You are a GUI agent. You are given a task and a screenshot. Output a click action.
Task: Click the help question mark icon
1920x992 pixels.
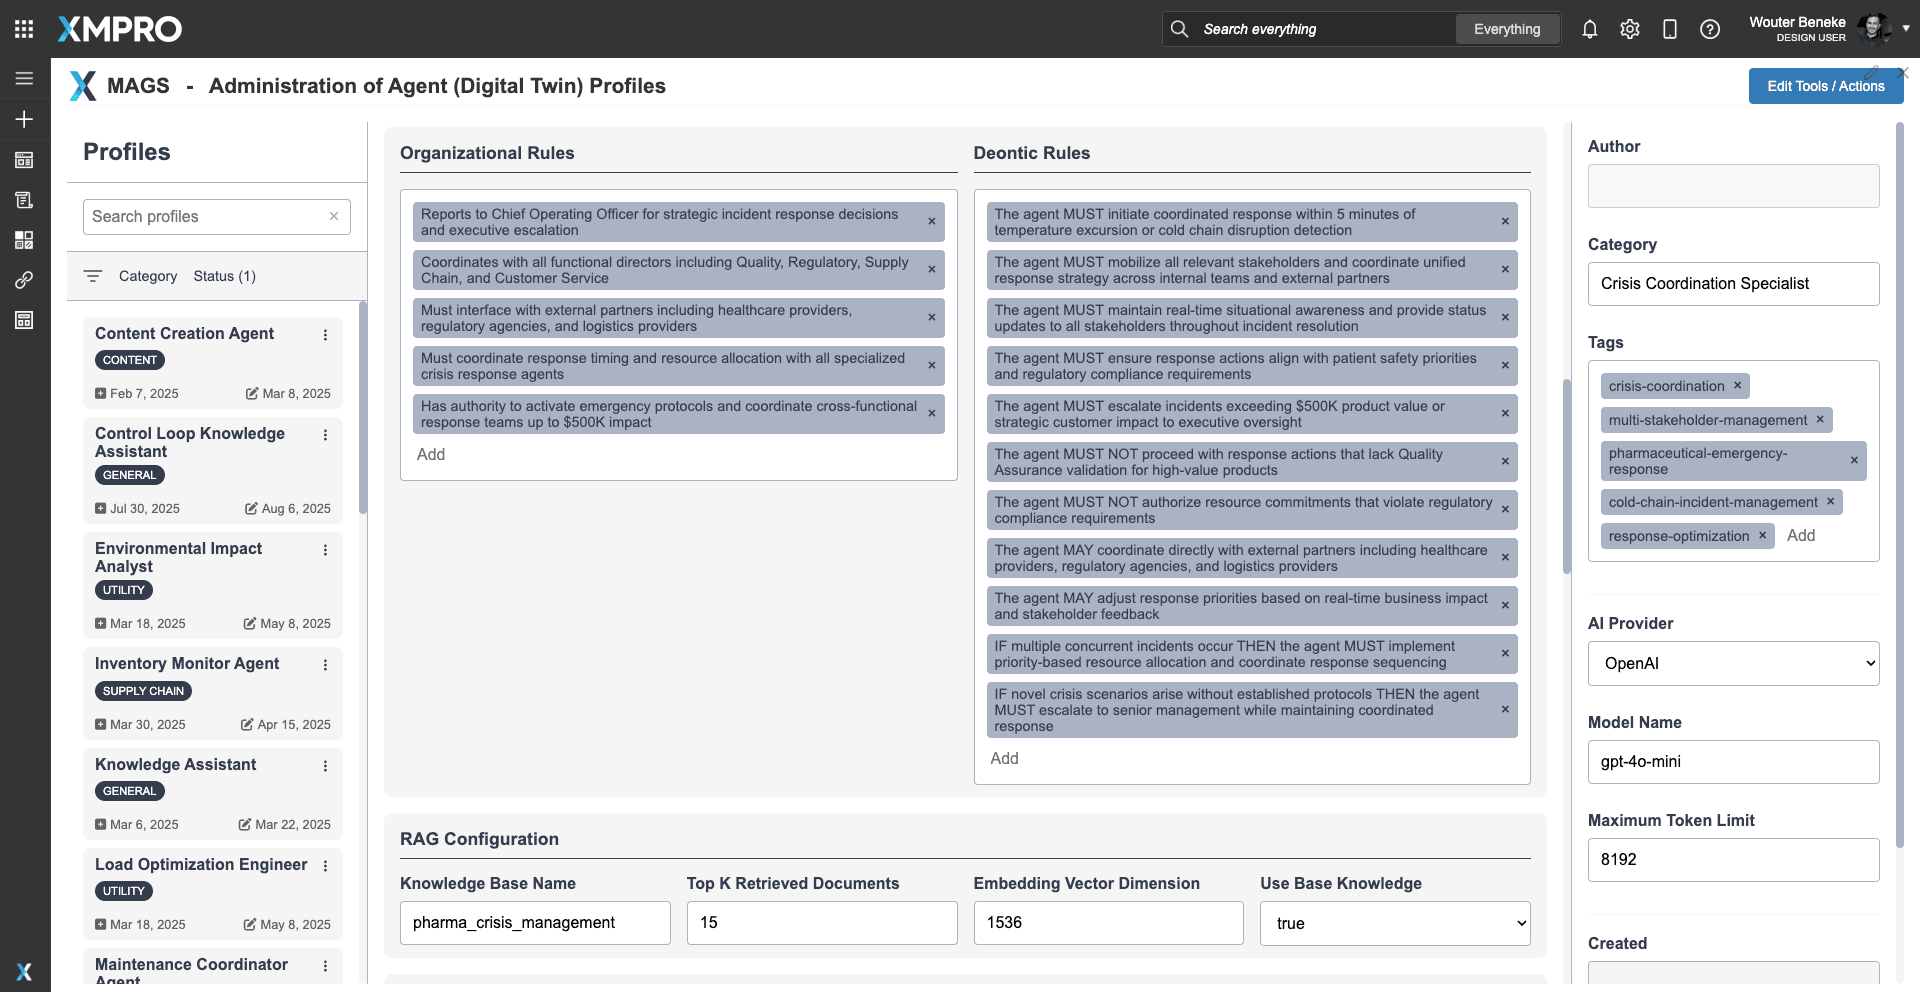point(1709,29)
